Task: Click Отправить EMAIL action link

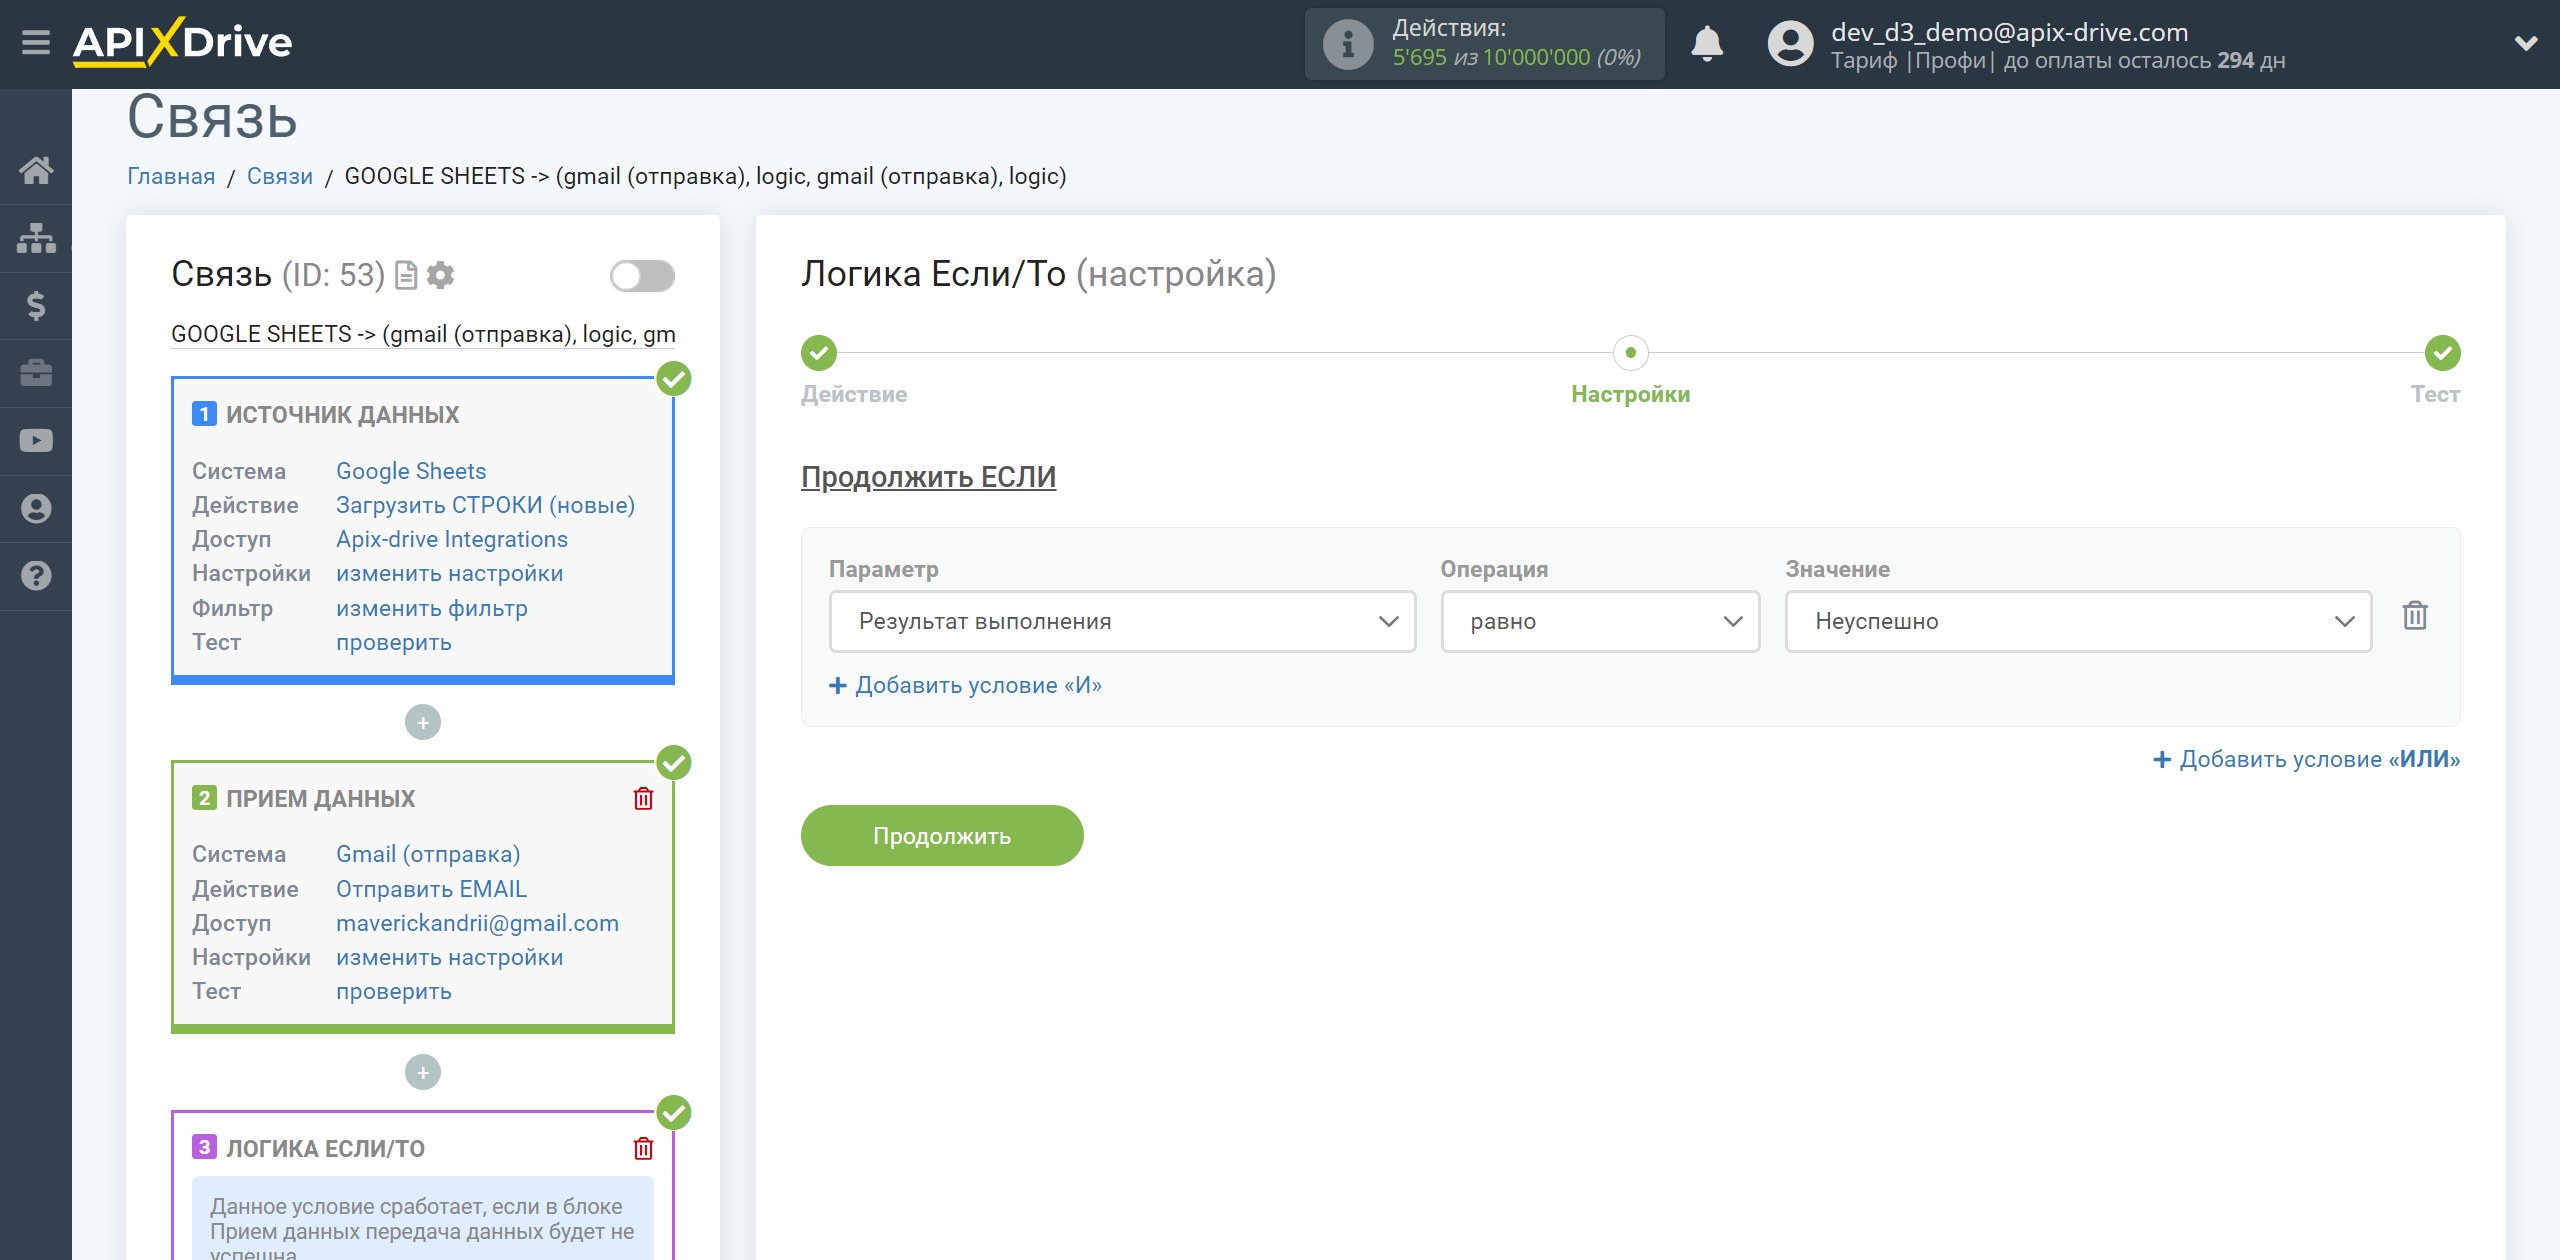Action: (431, 889)
